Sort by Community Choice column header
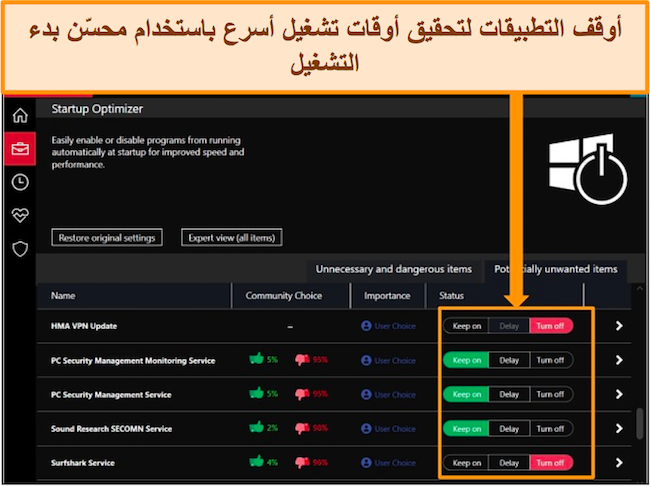The height and width of the screenshot is (486, 650). (291, 296)
